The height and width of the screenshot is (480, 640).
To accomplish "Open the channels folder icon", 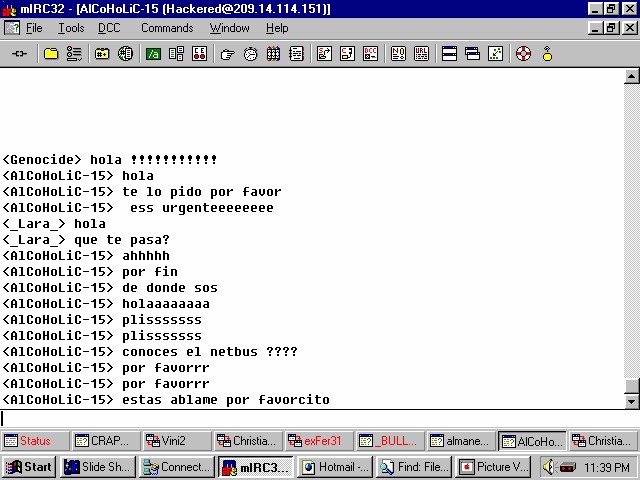I will [102, 54].
